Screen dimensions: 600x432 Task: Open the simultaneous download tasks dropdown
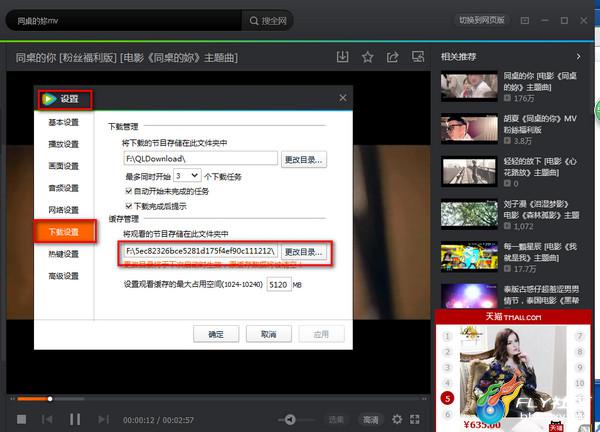pos(187,176)
